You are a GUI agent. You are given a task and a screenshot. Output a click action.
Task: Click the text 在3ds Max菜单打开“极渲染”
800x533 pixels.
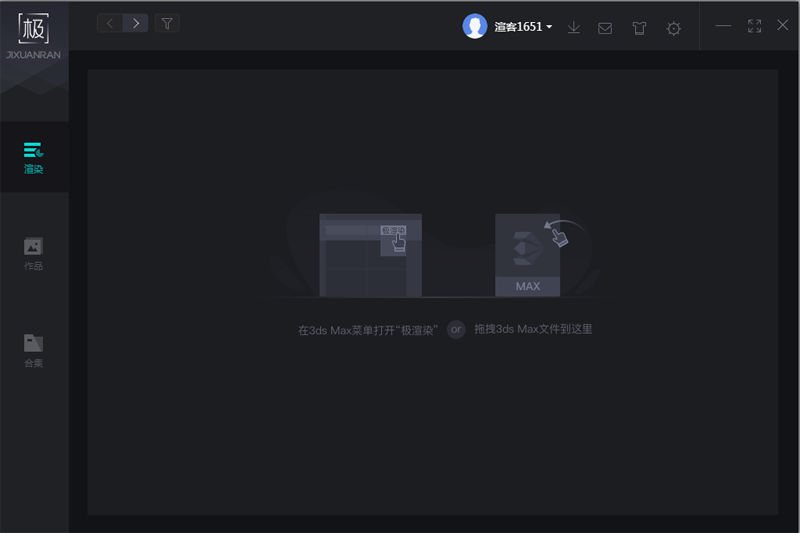[x=368, y=330]
